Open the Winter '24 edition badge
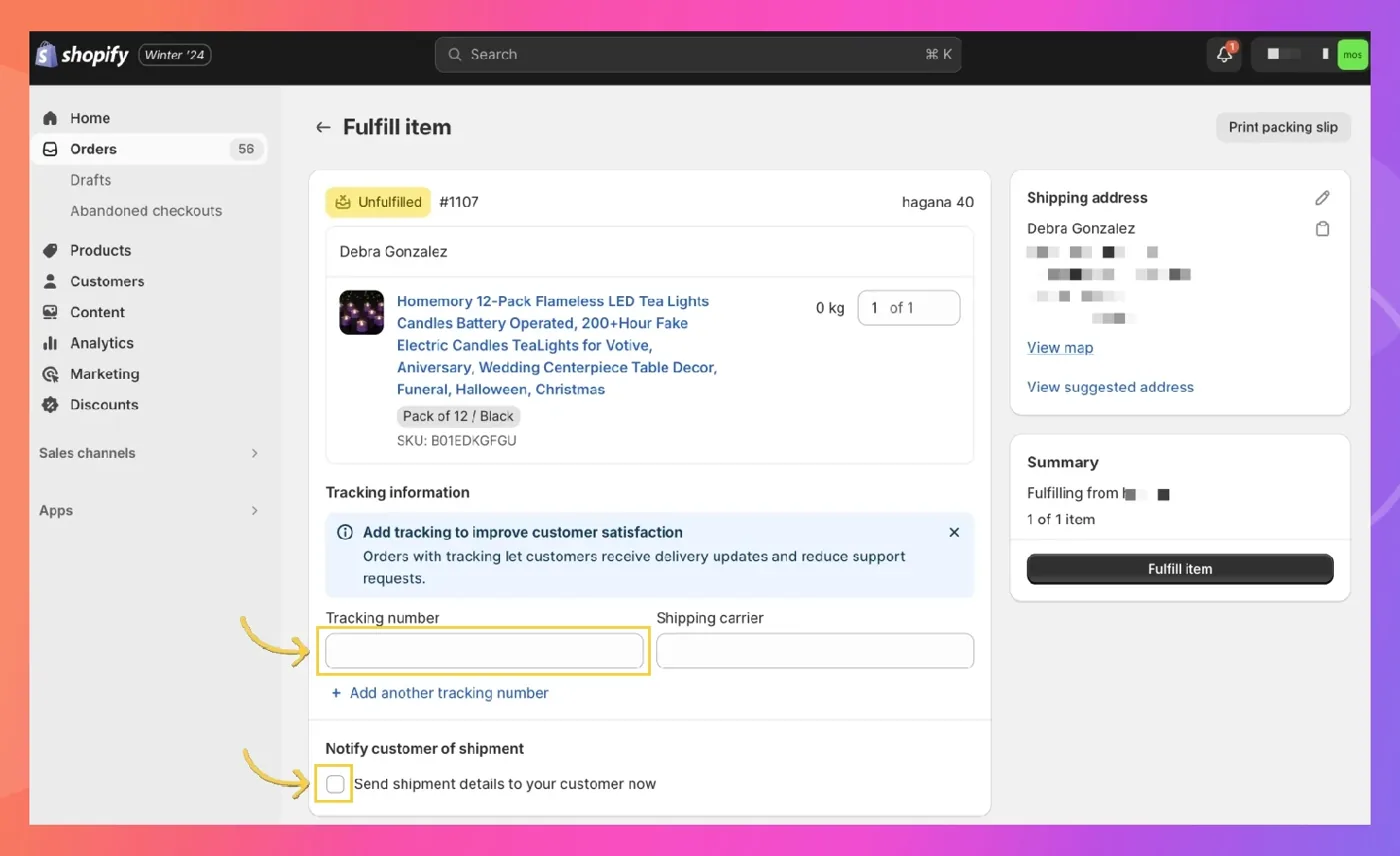The height and width of the screenshot is (856, 1400). (175, 55)
